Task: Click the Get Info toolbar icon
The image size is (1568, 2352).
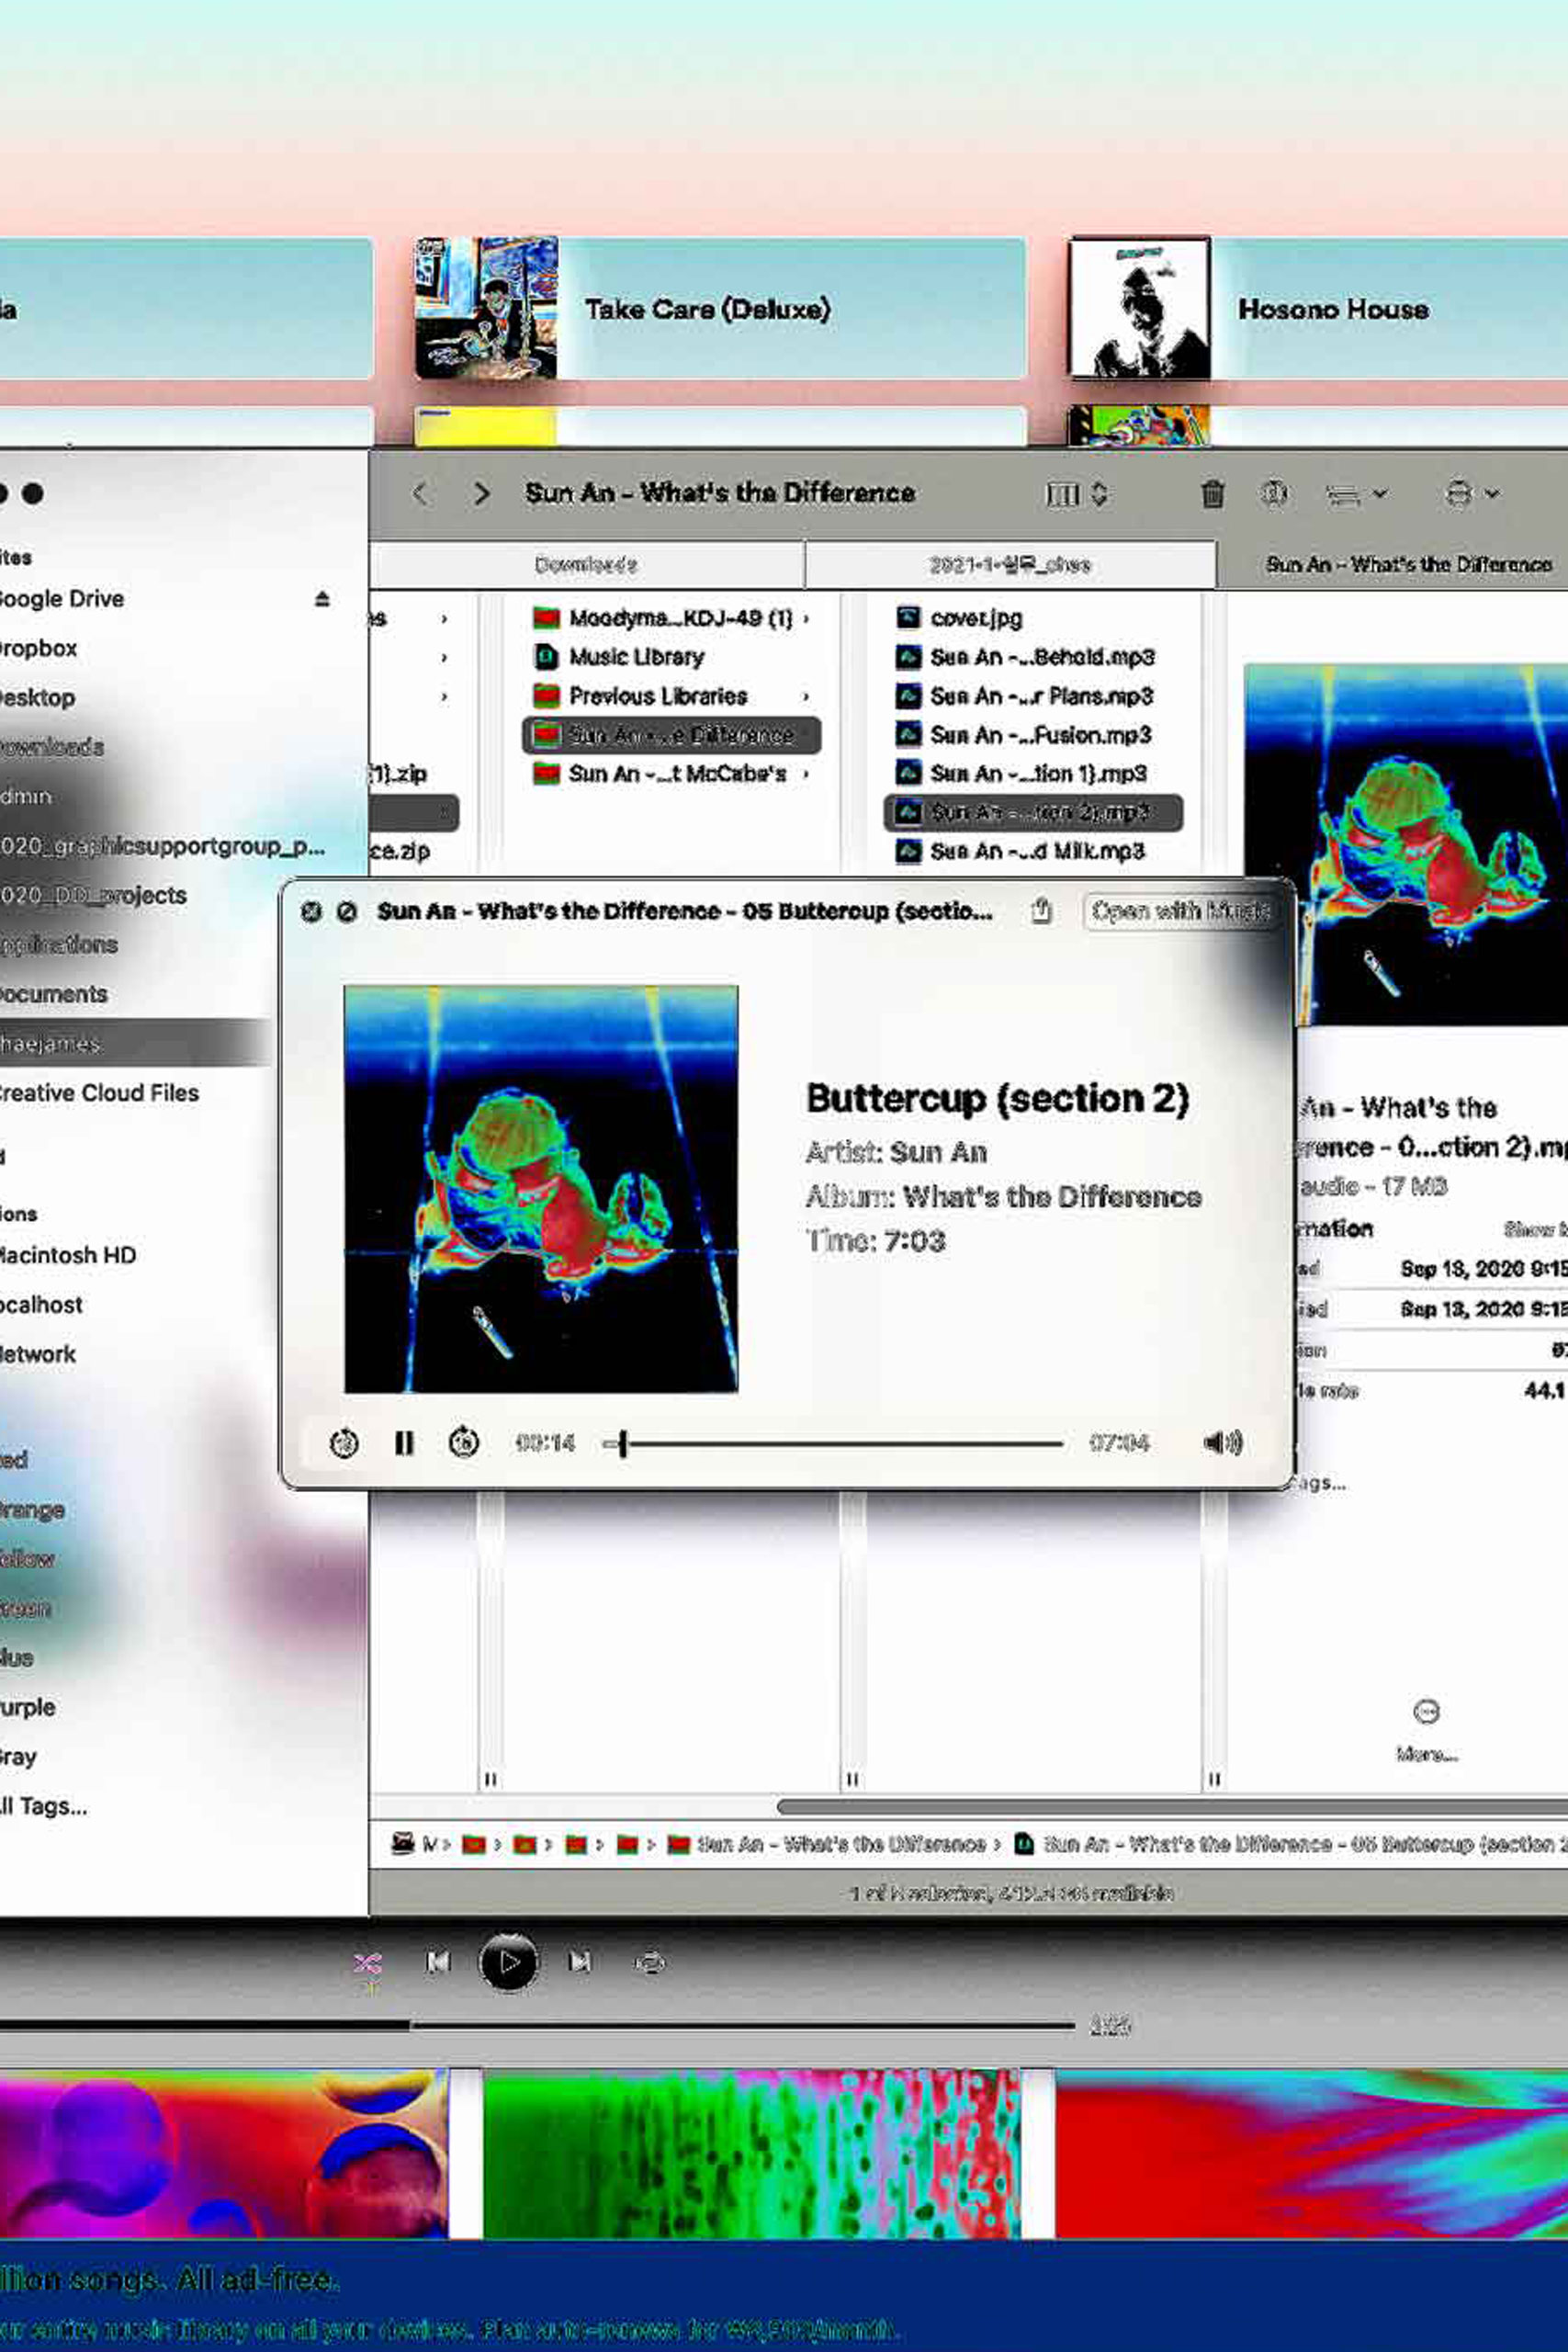Action: click(x=1273, y=494)
